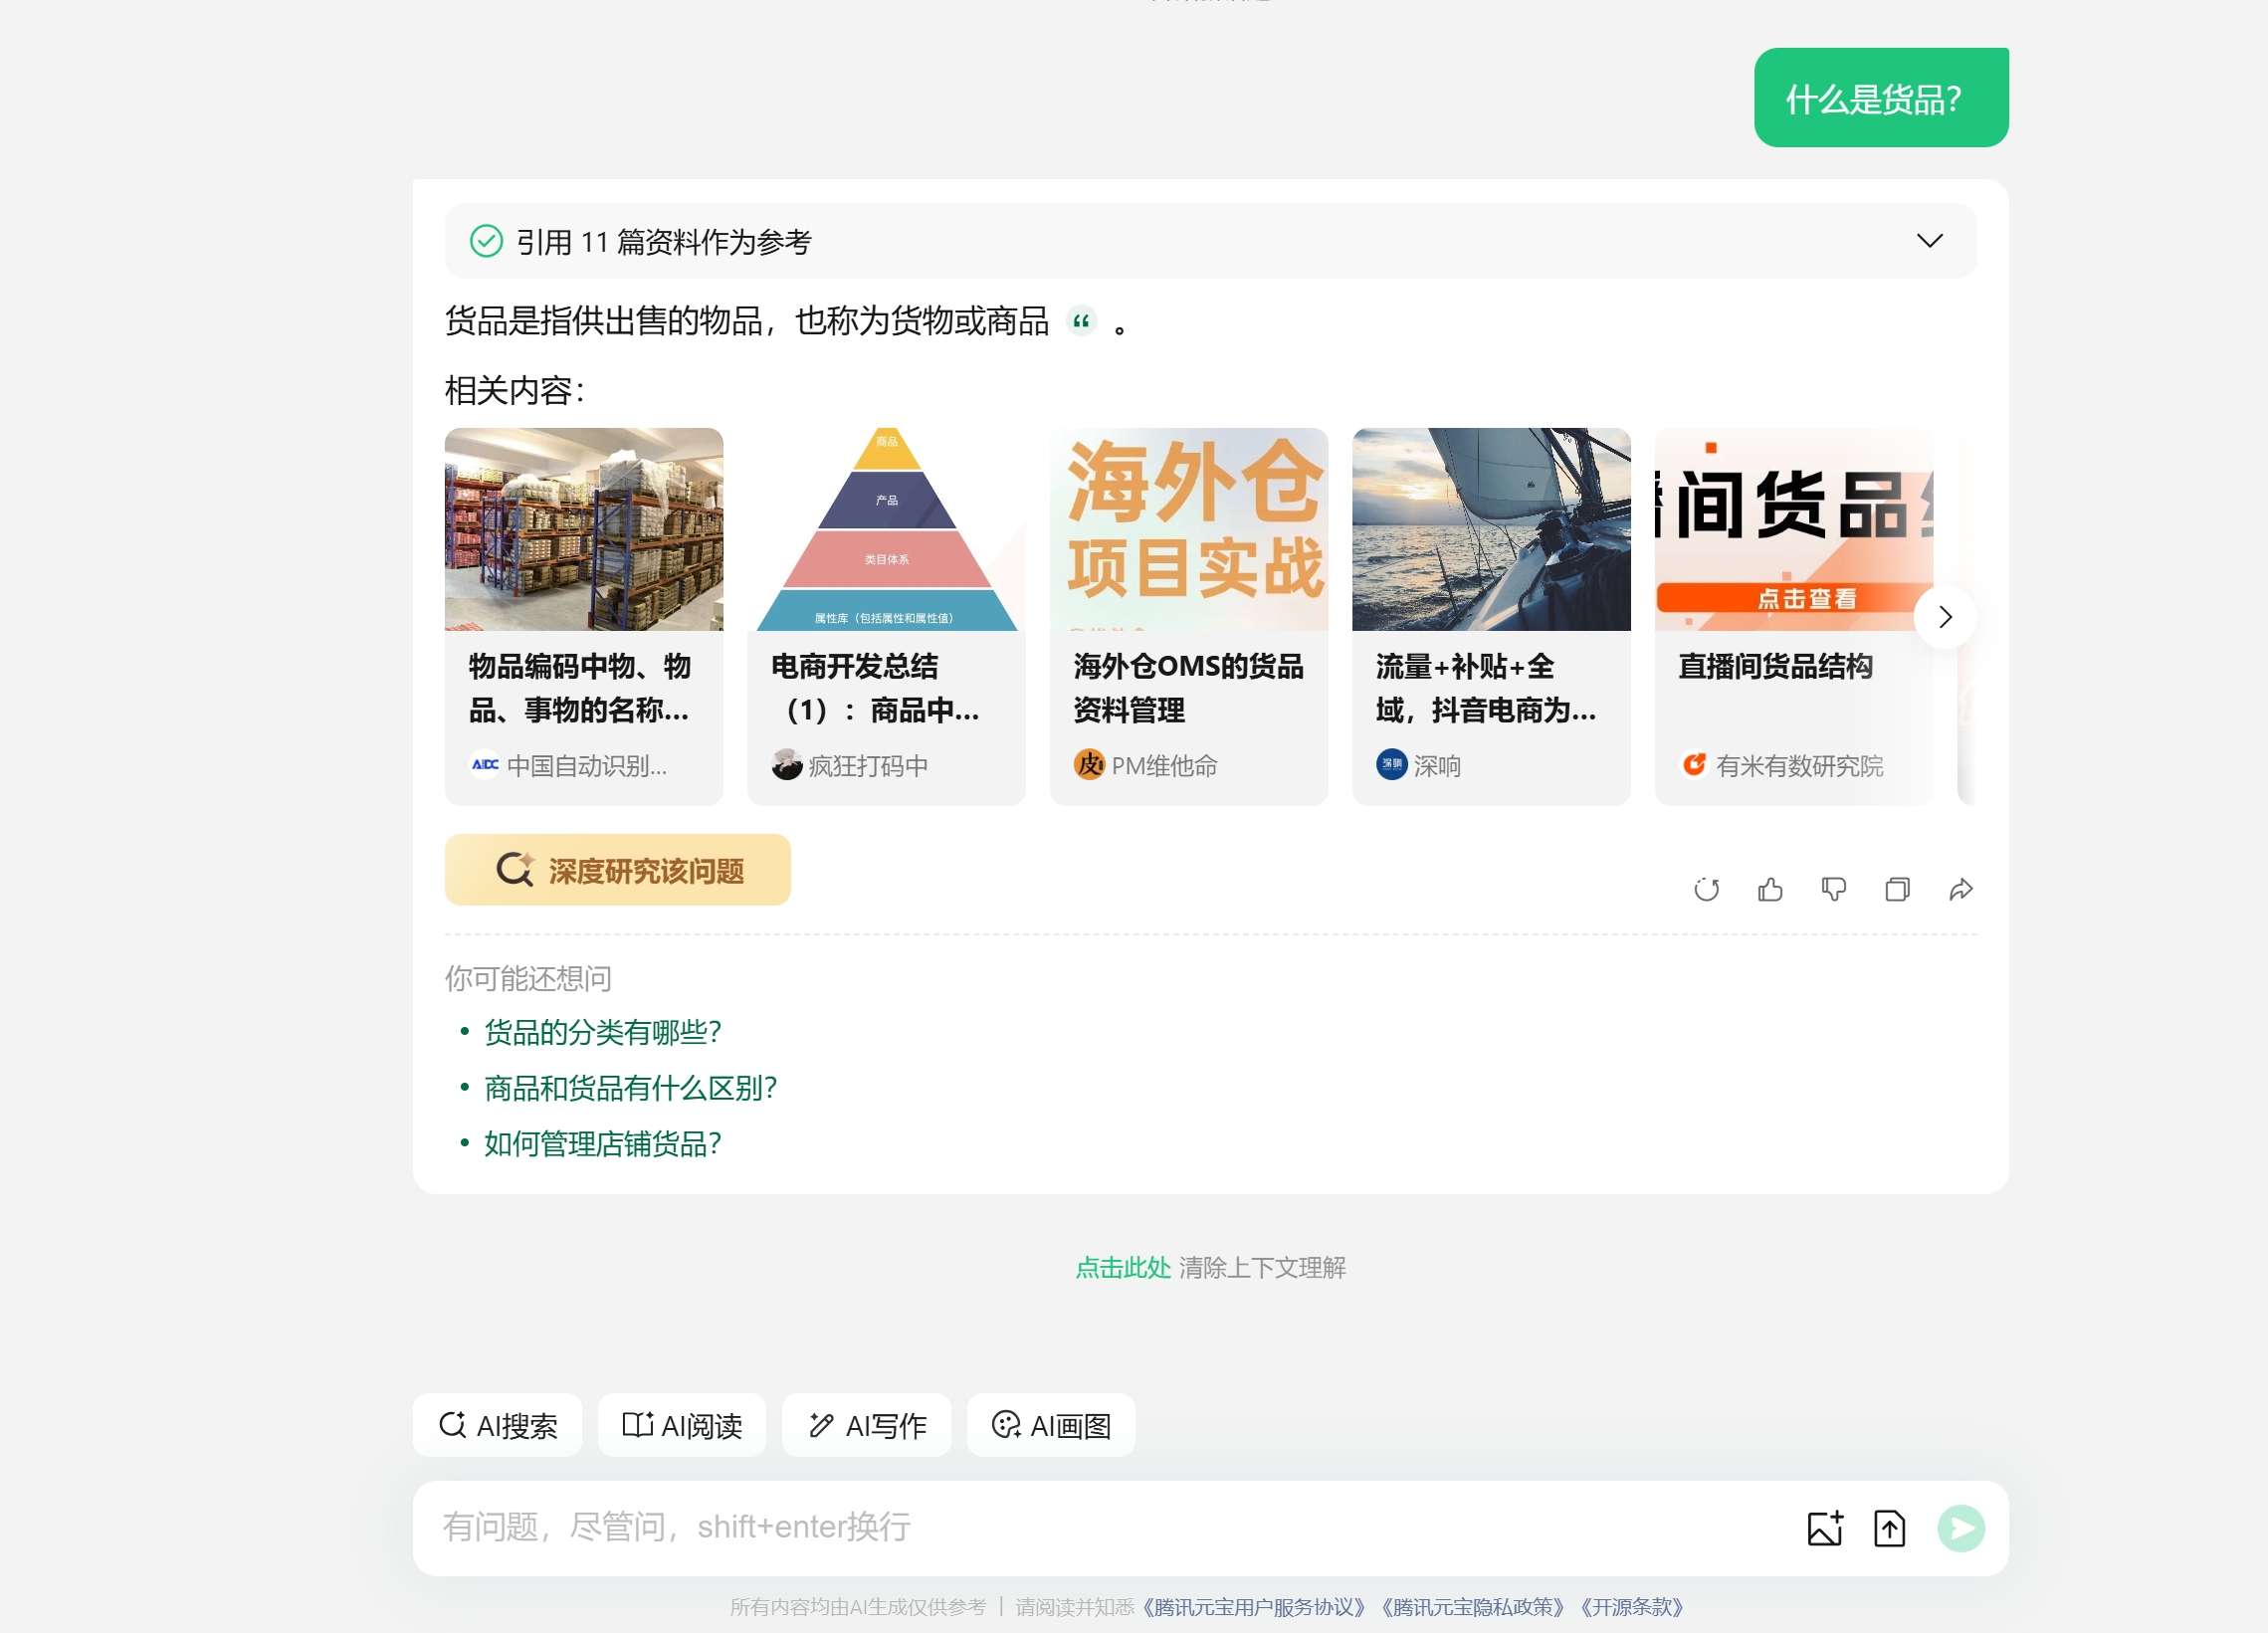Click the add image icon in input box
This screenshot has width=2268, height=1633.
[x=1825, y=1528]
